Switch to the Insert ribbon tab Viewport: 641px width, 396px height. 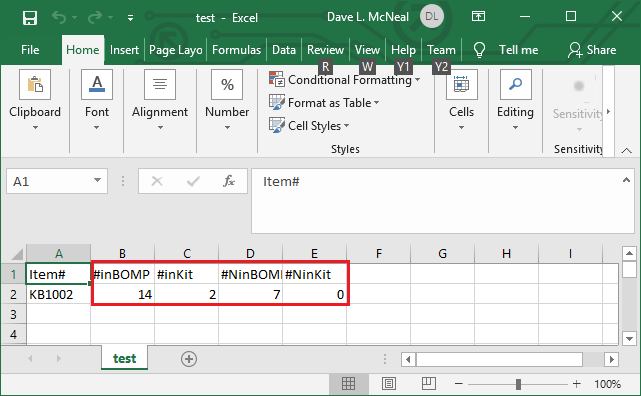[x=124, y=50]
